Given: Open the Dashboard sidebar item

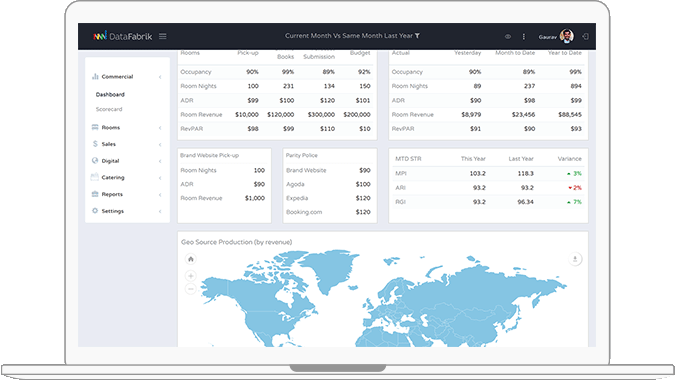Looking at the screenshot, I should [x=110, y=94].
